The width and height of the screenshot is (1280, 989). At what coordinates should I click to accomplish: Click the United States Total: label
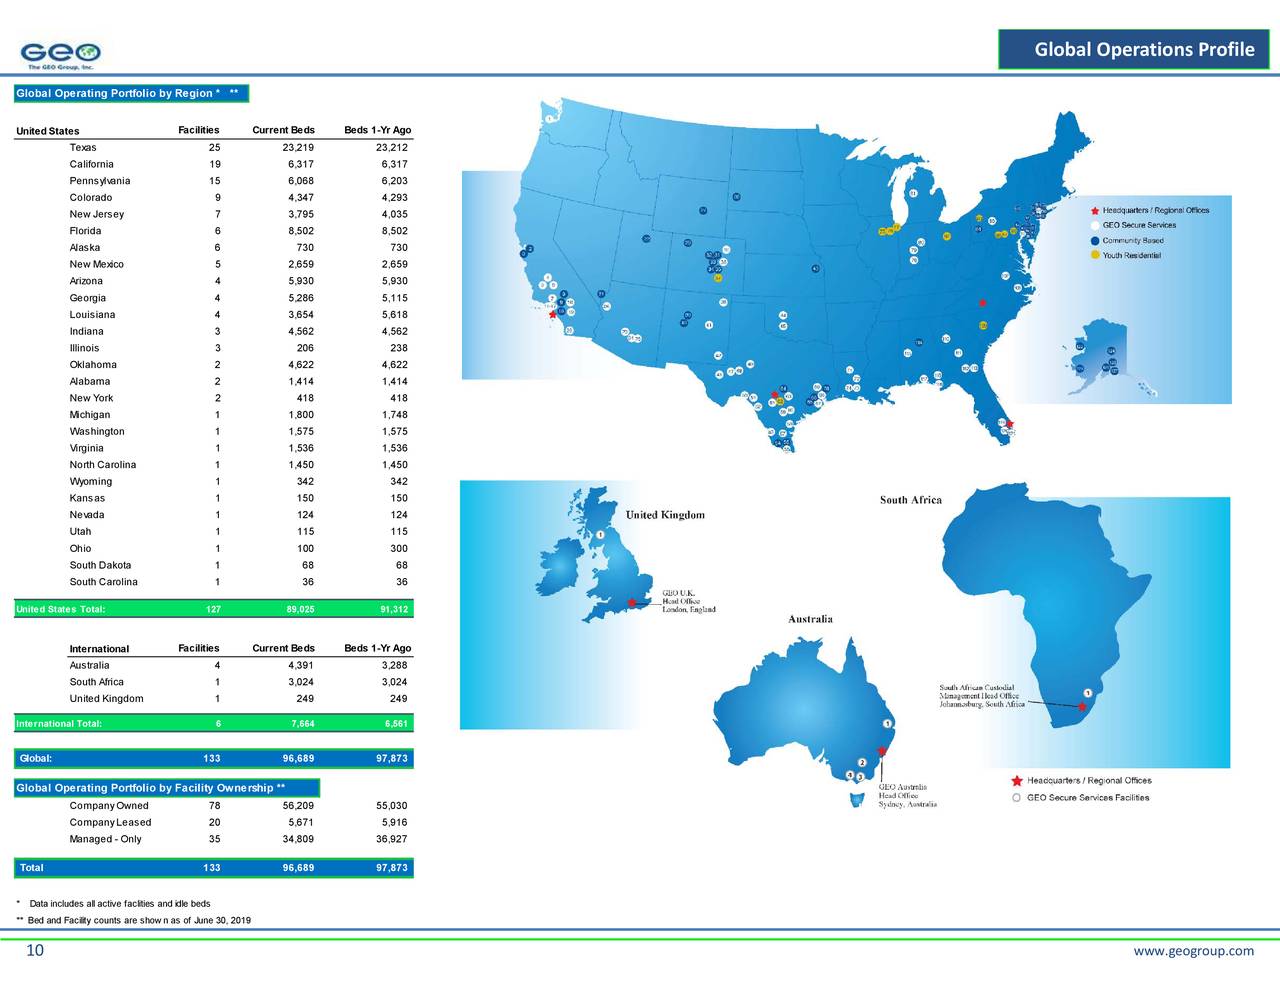(60, 609)
